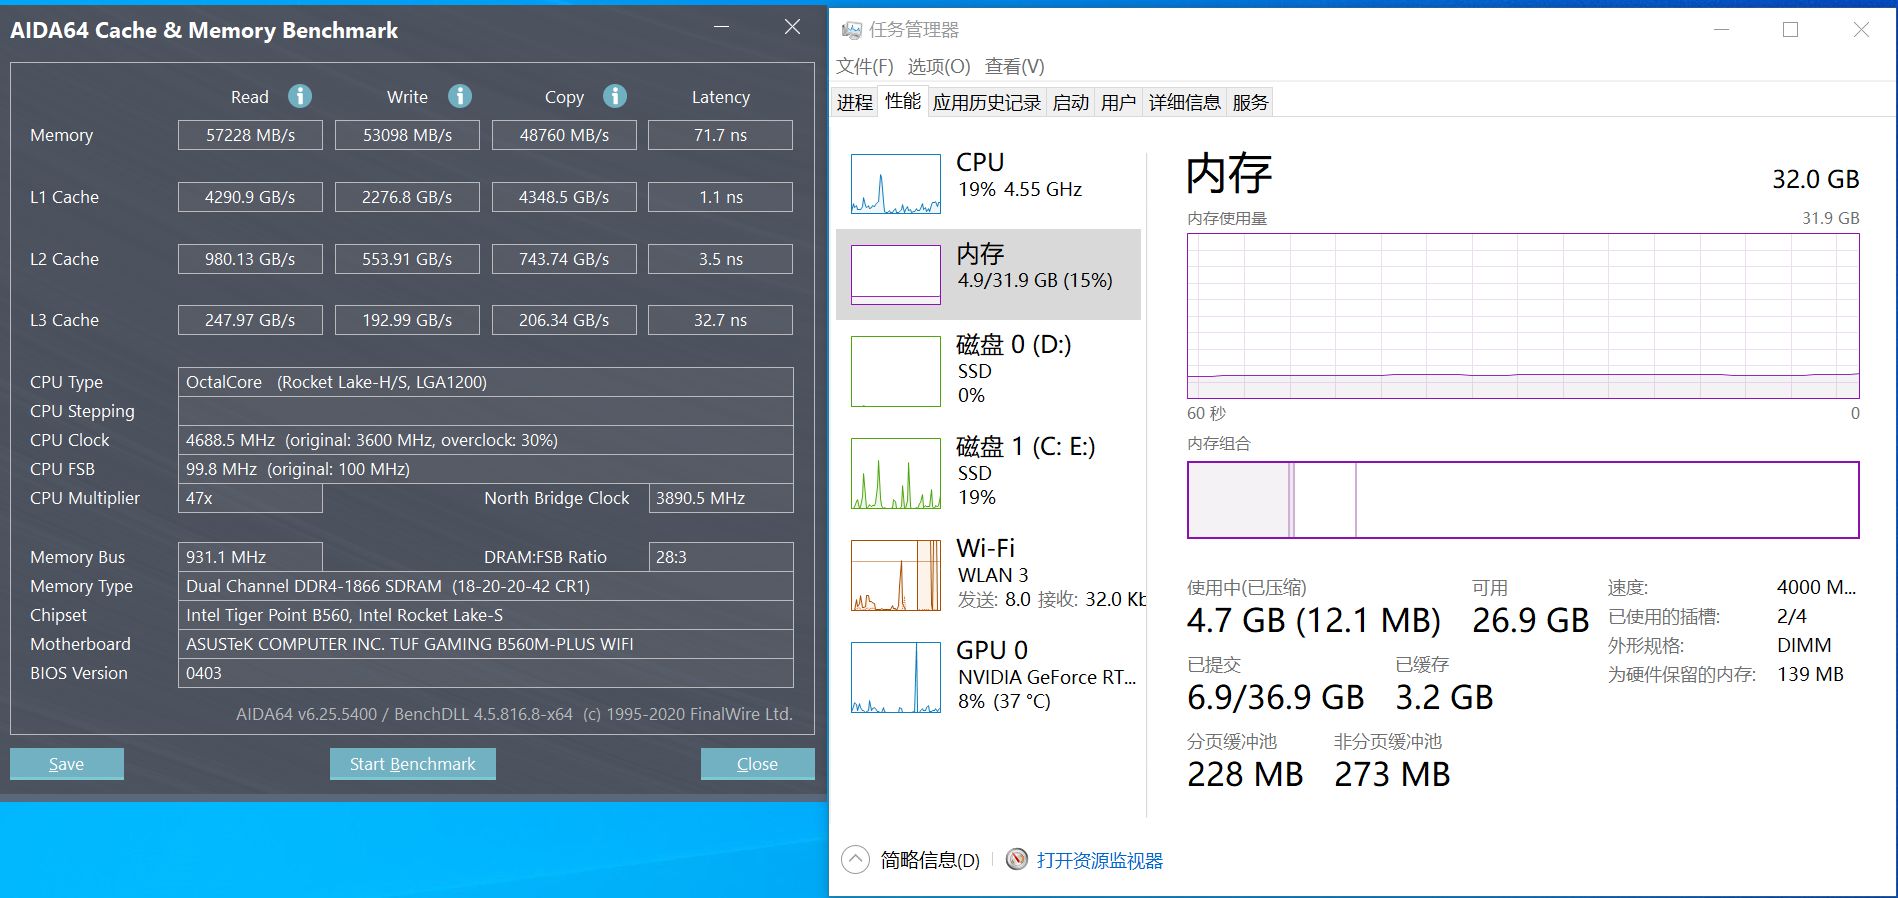Image resolution: width=1898 pixels, height=898 pixels.
Task: Select the 磁盘 1 (C: E:) graph thumbnail
Action: [896, 473]
